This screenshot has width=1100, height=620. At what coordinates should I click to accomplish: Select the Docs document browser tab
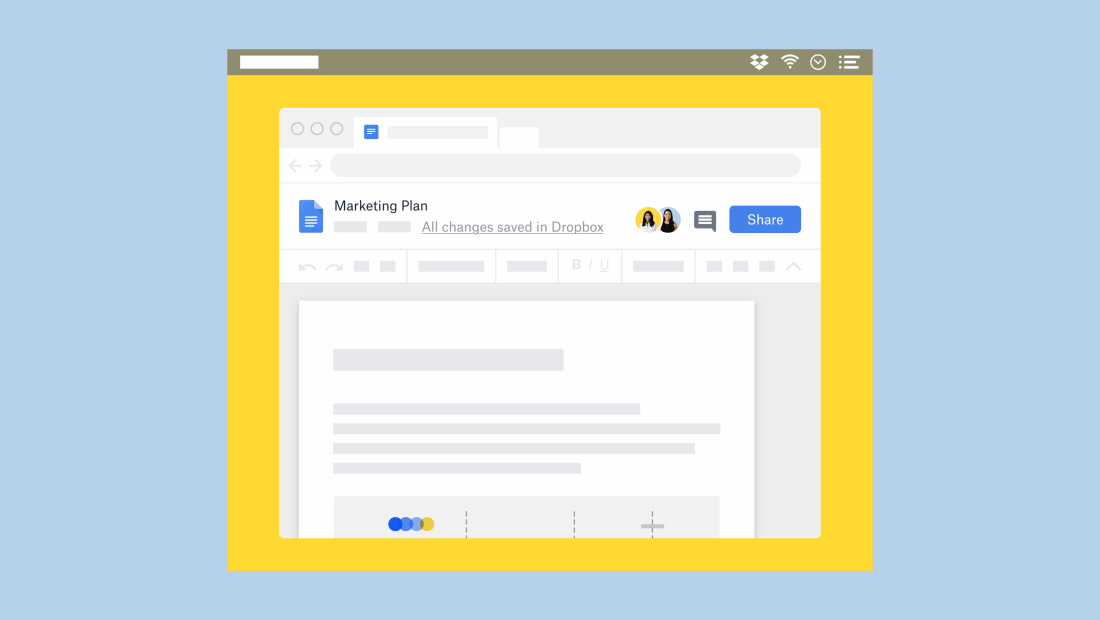click(x=425, y=132)
